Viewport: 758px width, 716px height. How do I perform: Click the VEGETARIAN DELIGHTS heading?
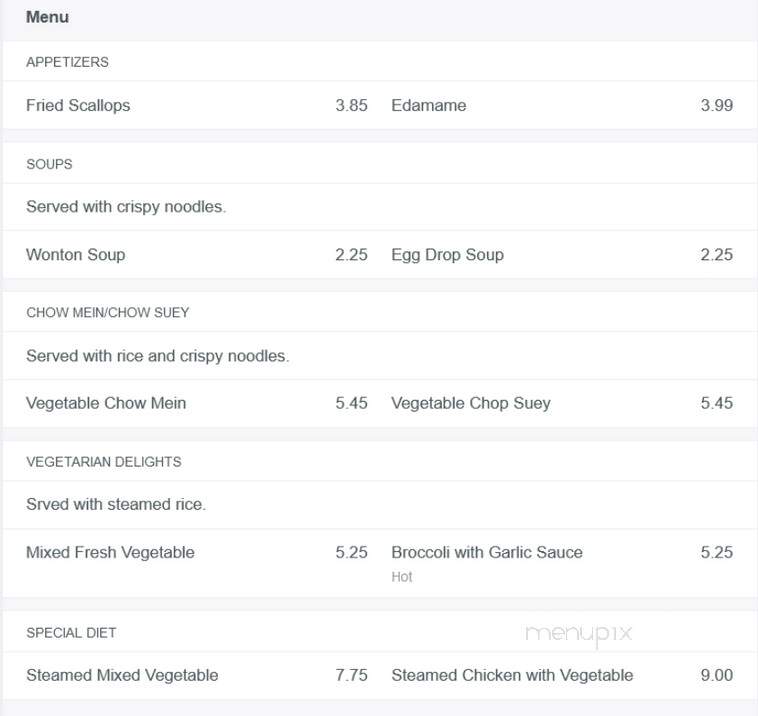click(103, 462)
